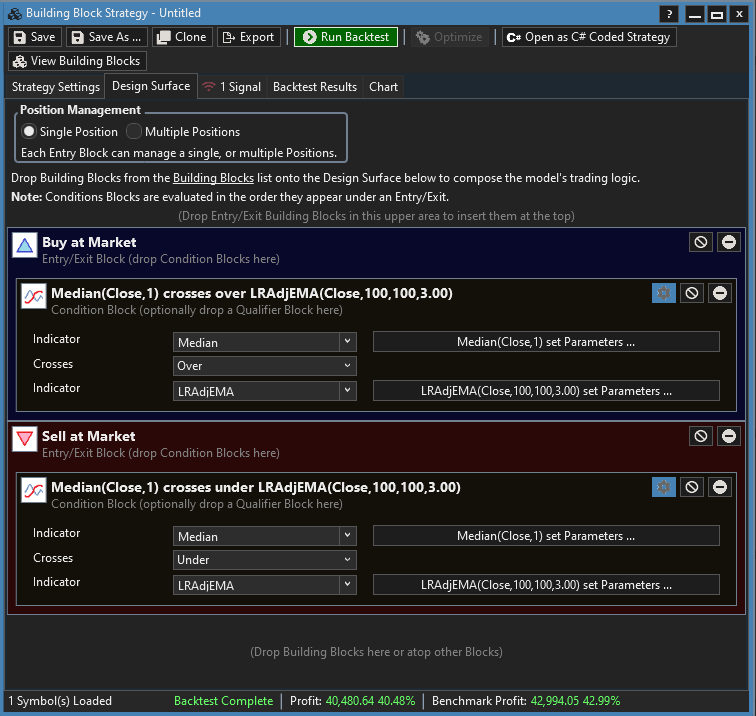Open the LRAdjEMA indicator dropdown in Sell block

[x=264, y=584]
